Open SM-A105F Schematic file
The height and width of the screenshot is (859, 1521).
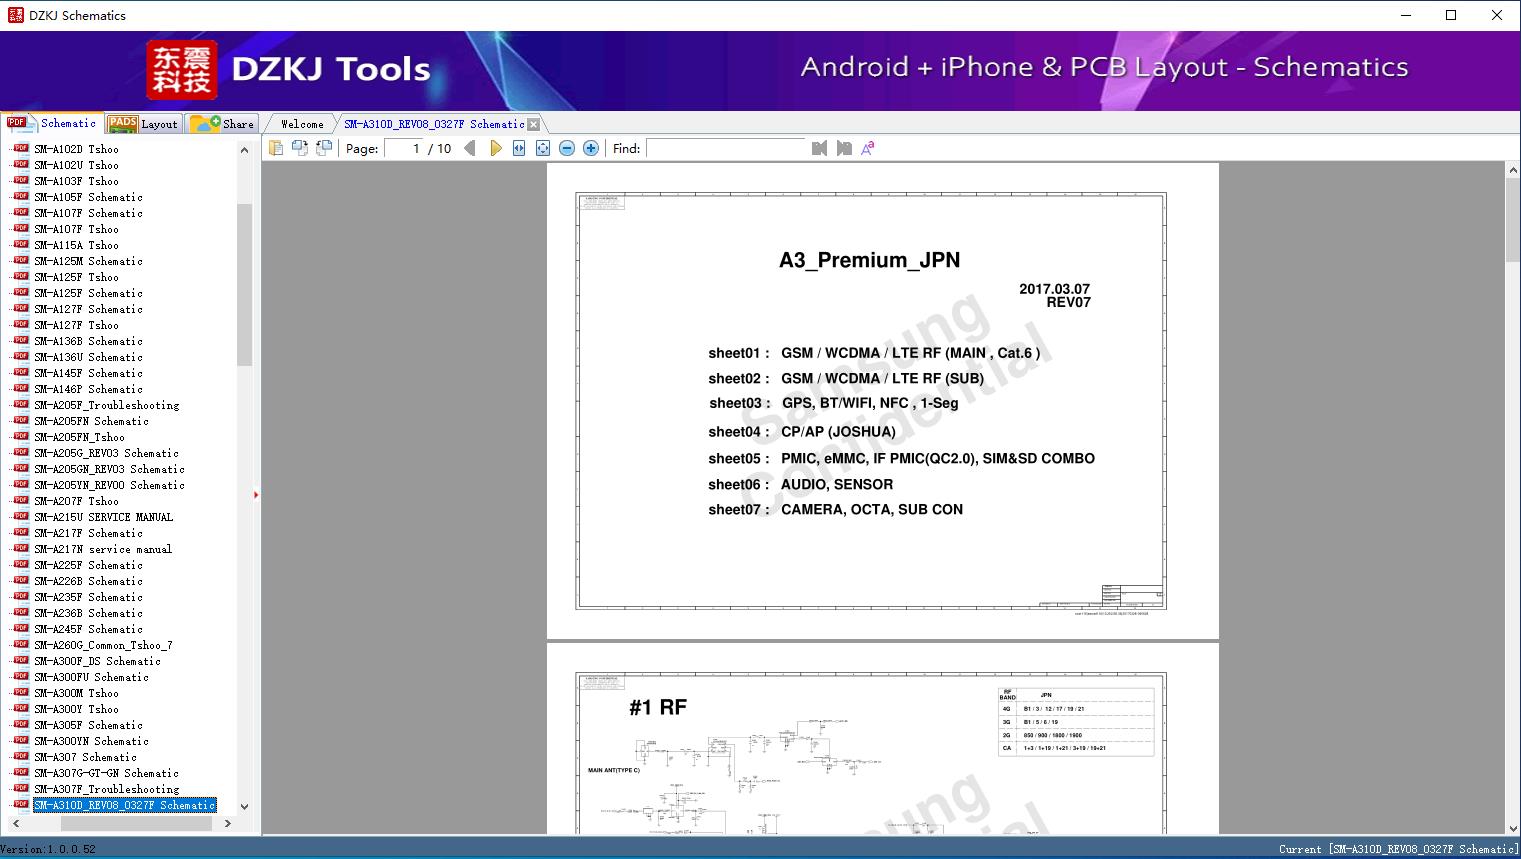pos(88,197)
